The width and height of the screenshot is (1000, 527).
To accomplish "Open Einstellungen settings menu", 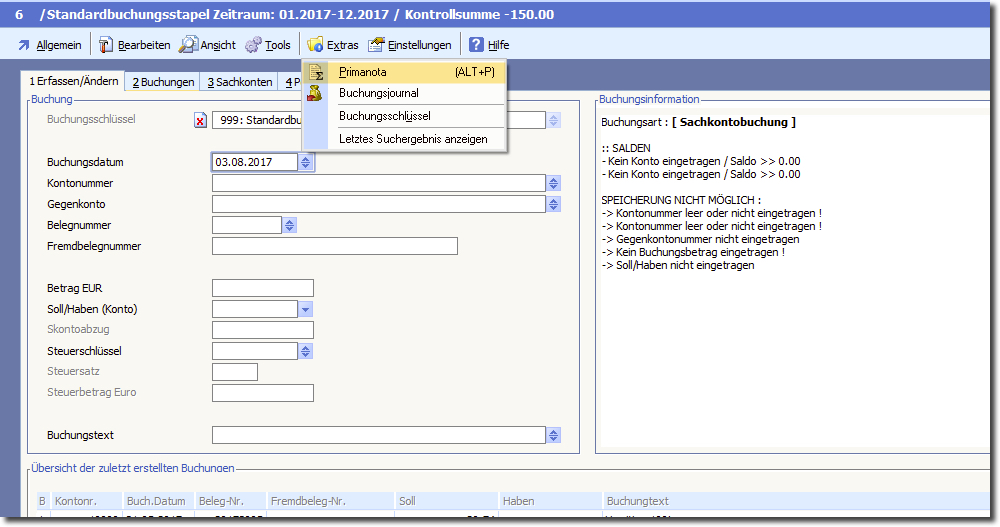I will (x=410, y=45).
